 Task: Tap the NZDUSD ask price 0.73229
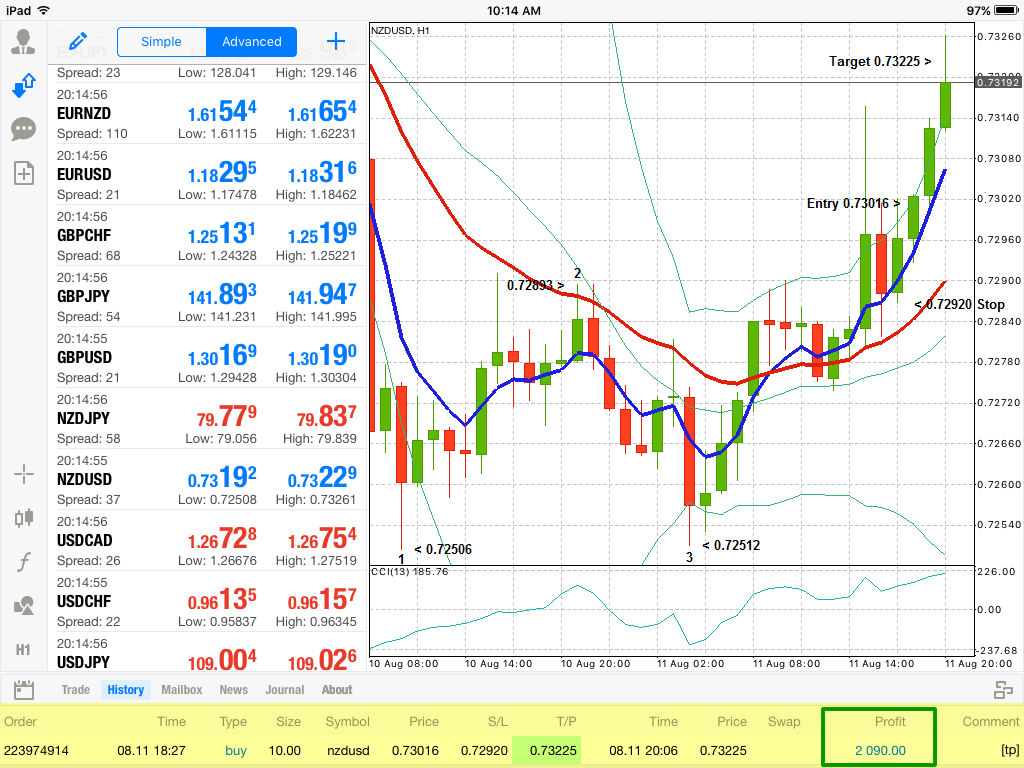(322, 478)
